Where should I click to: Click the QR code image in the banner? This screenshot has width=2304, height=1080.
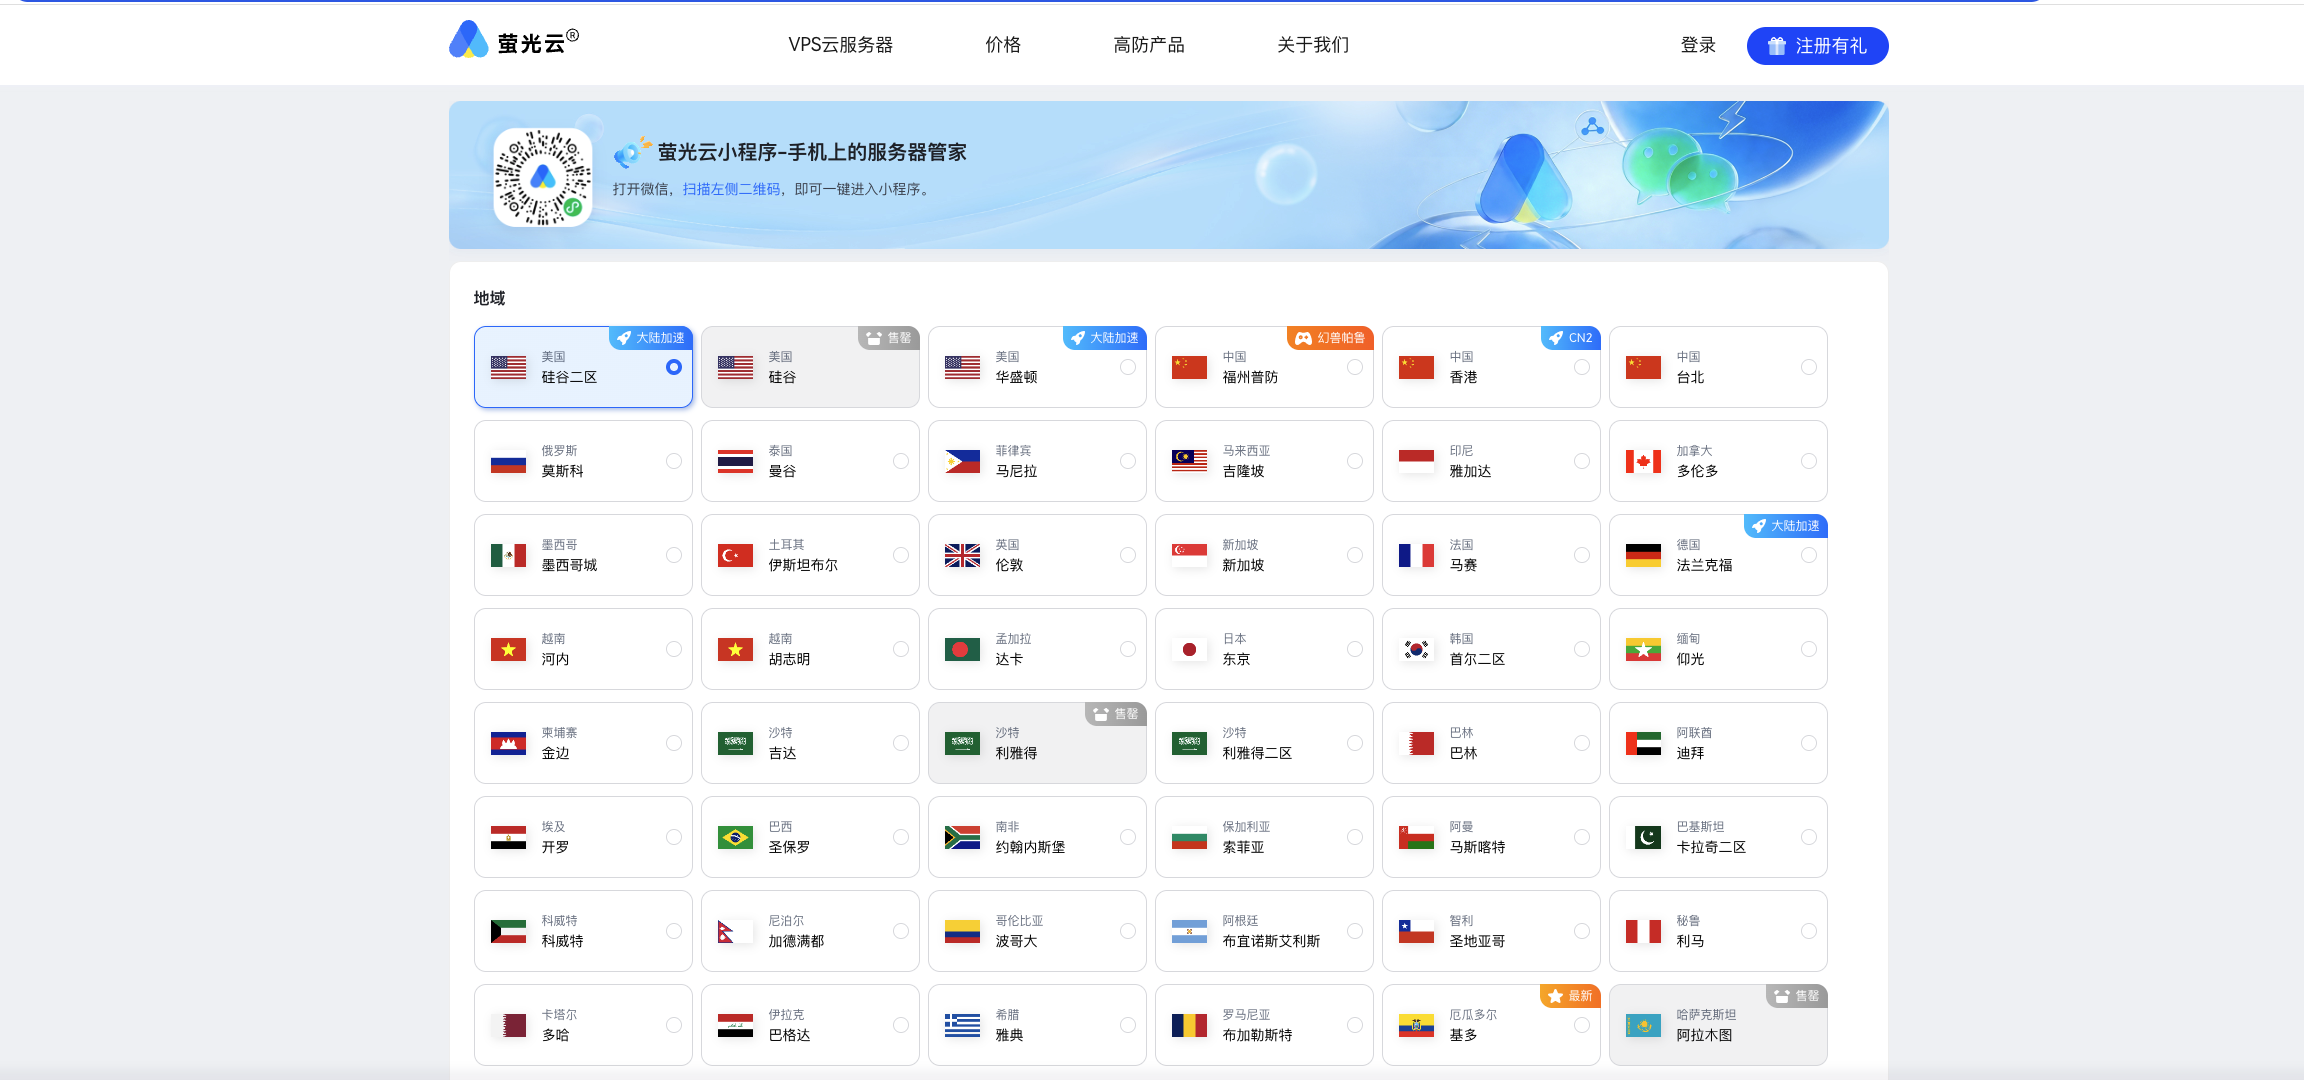tap(543, 177)
